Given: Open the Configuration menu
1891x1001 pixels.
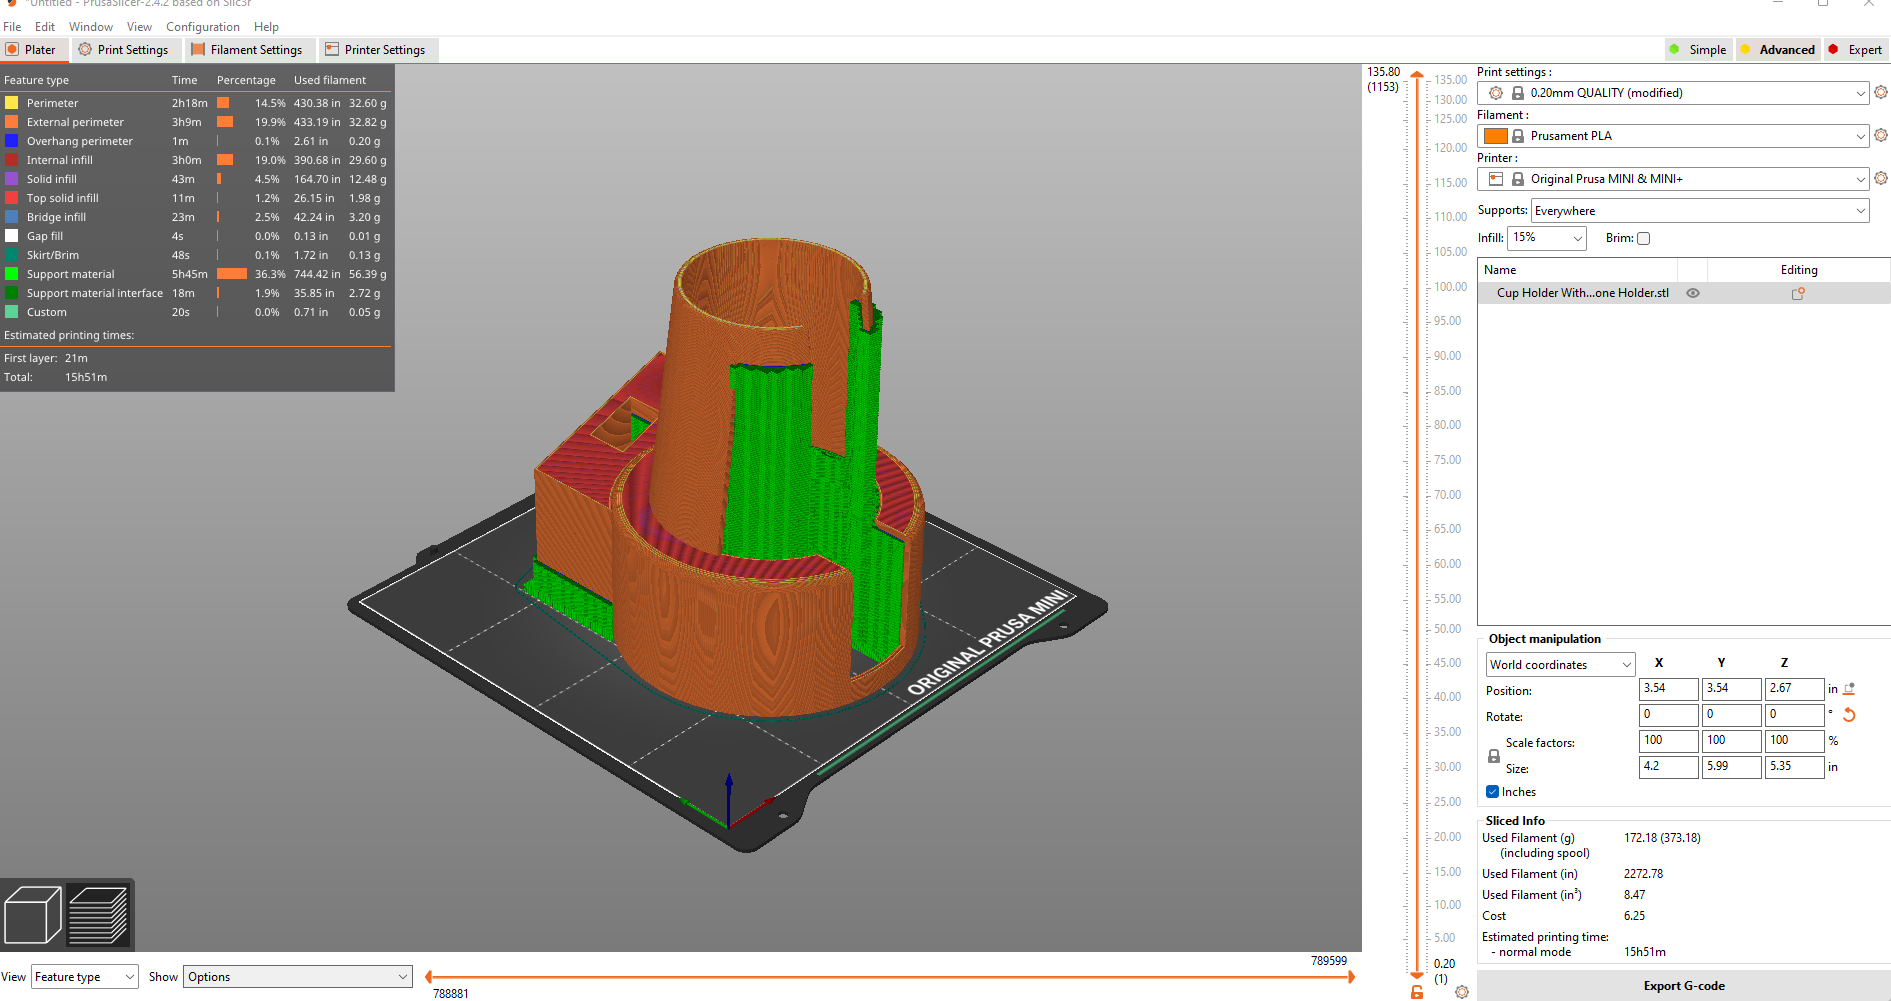Looking at the screenshot, I should [202, 26].
